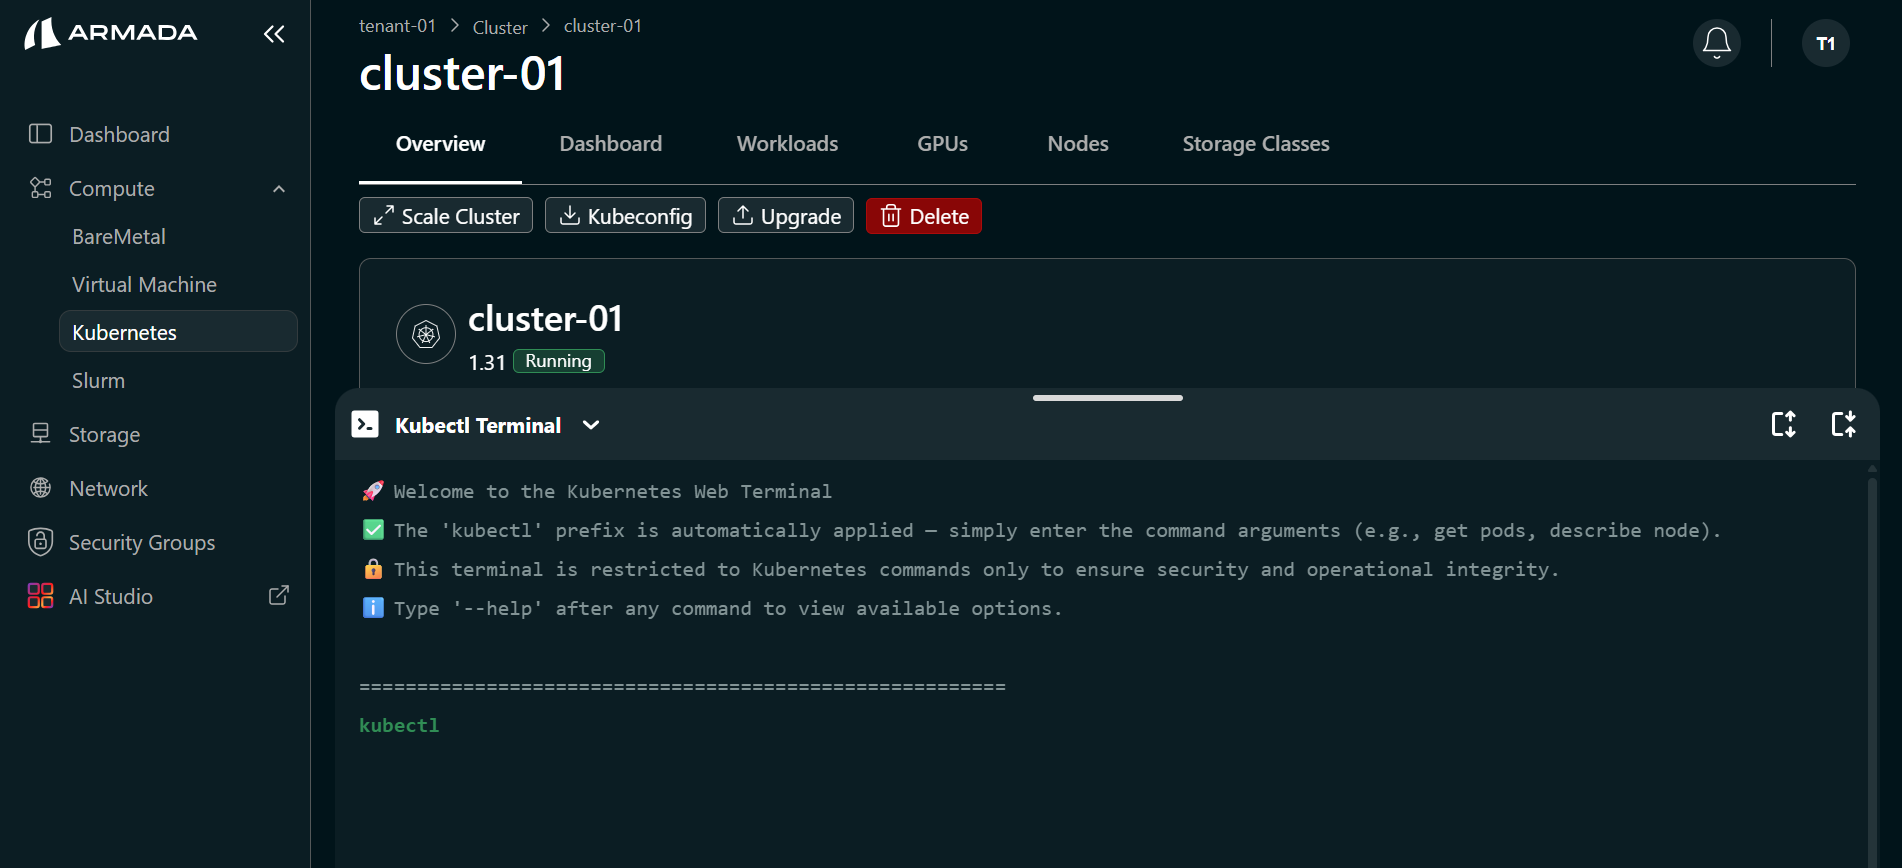Select Kubernetes in sidebar
Image resolution: width=1902 pixels, height=868 pixels.
tap(179, 332)
